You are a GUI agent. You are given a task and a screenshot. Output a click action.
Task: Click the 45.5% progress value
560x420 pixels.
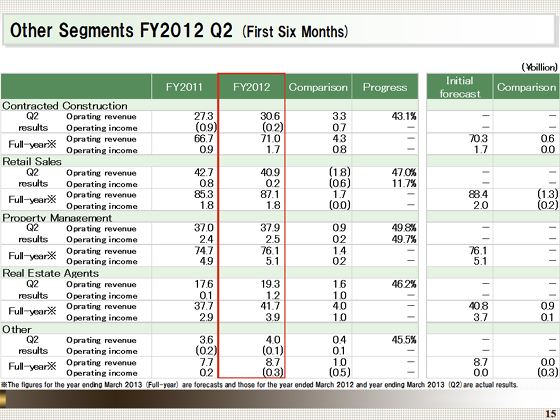[x=404, y=340]
